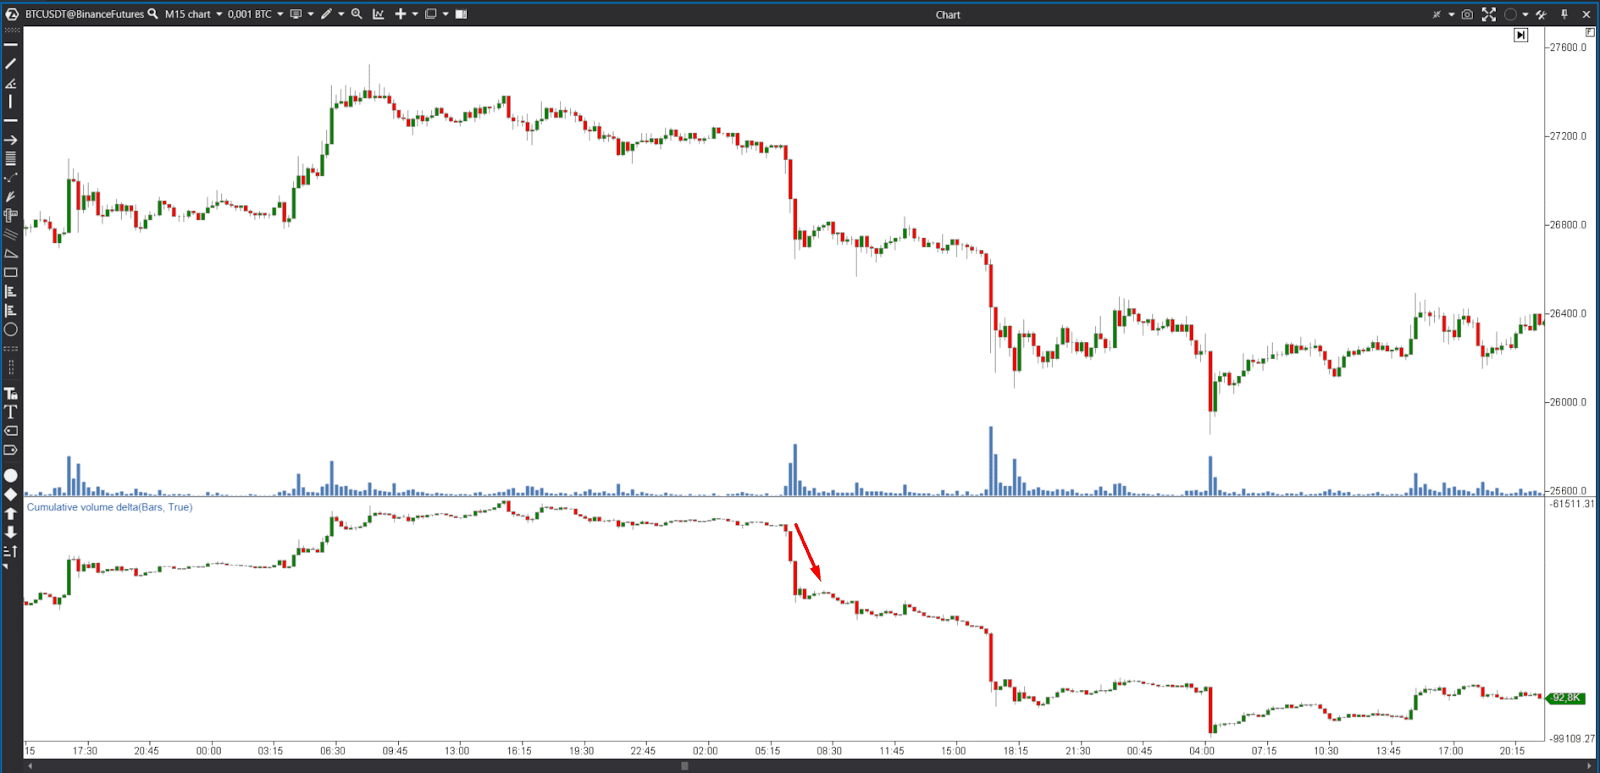Select the pencil drawing icon in top toolbar
Image resolution: width=1600 pixels, height=773 pixels.
(x=326, y=14)
